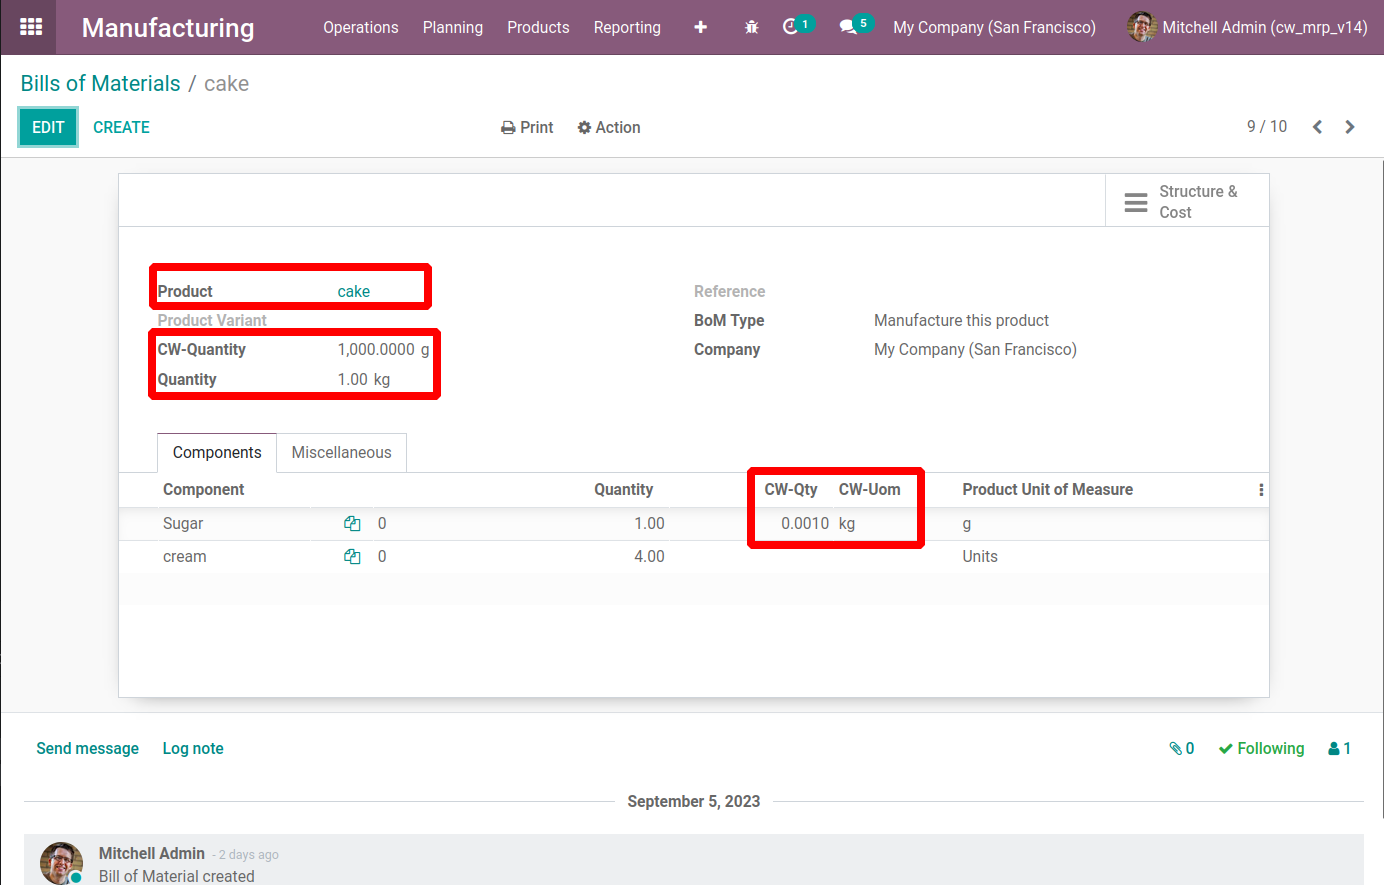Open the debug bug icon menu
Image resolution: width=1384 pixels, height=885 pixels.
pyautogui.click(x=752, y=27)
